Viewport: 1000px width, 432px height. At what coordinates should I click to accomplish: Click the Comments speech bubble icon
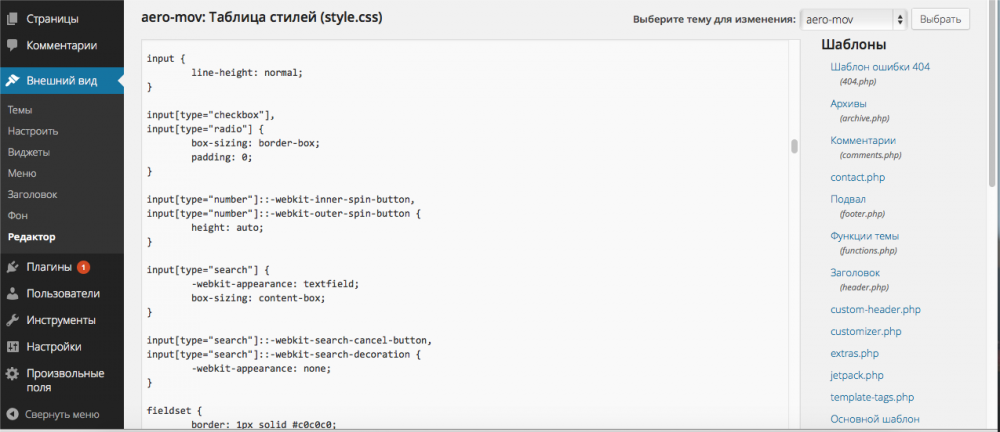click(x=12, y=45)
